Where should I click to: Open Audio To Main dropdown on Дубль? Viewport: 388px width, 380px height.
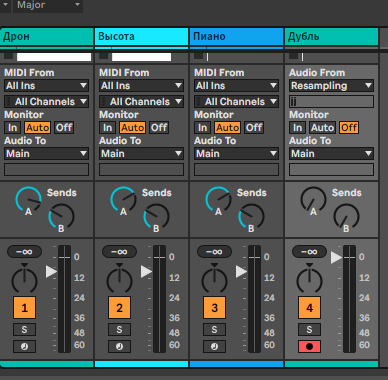331,154
